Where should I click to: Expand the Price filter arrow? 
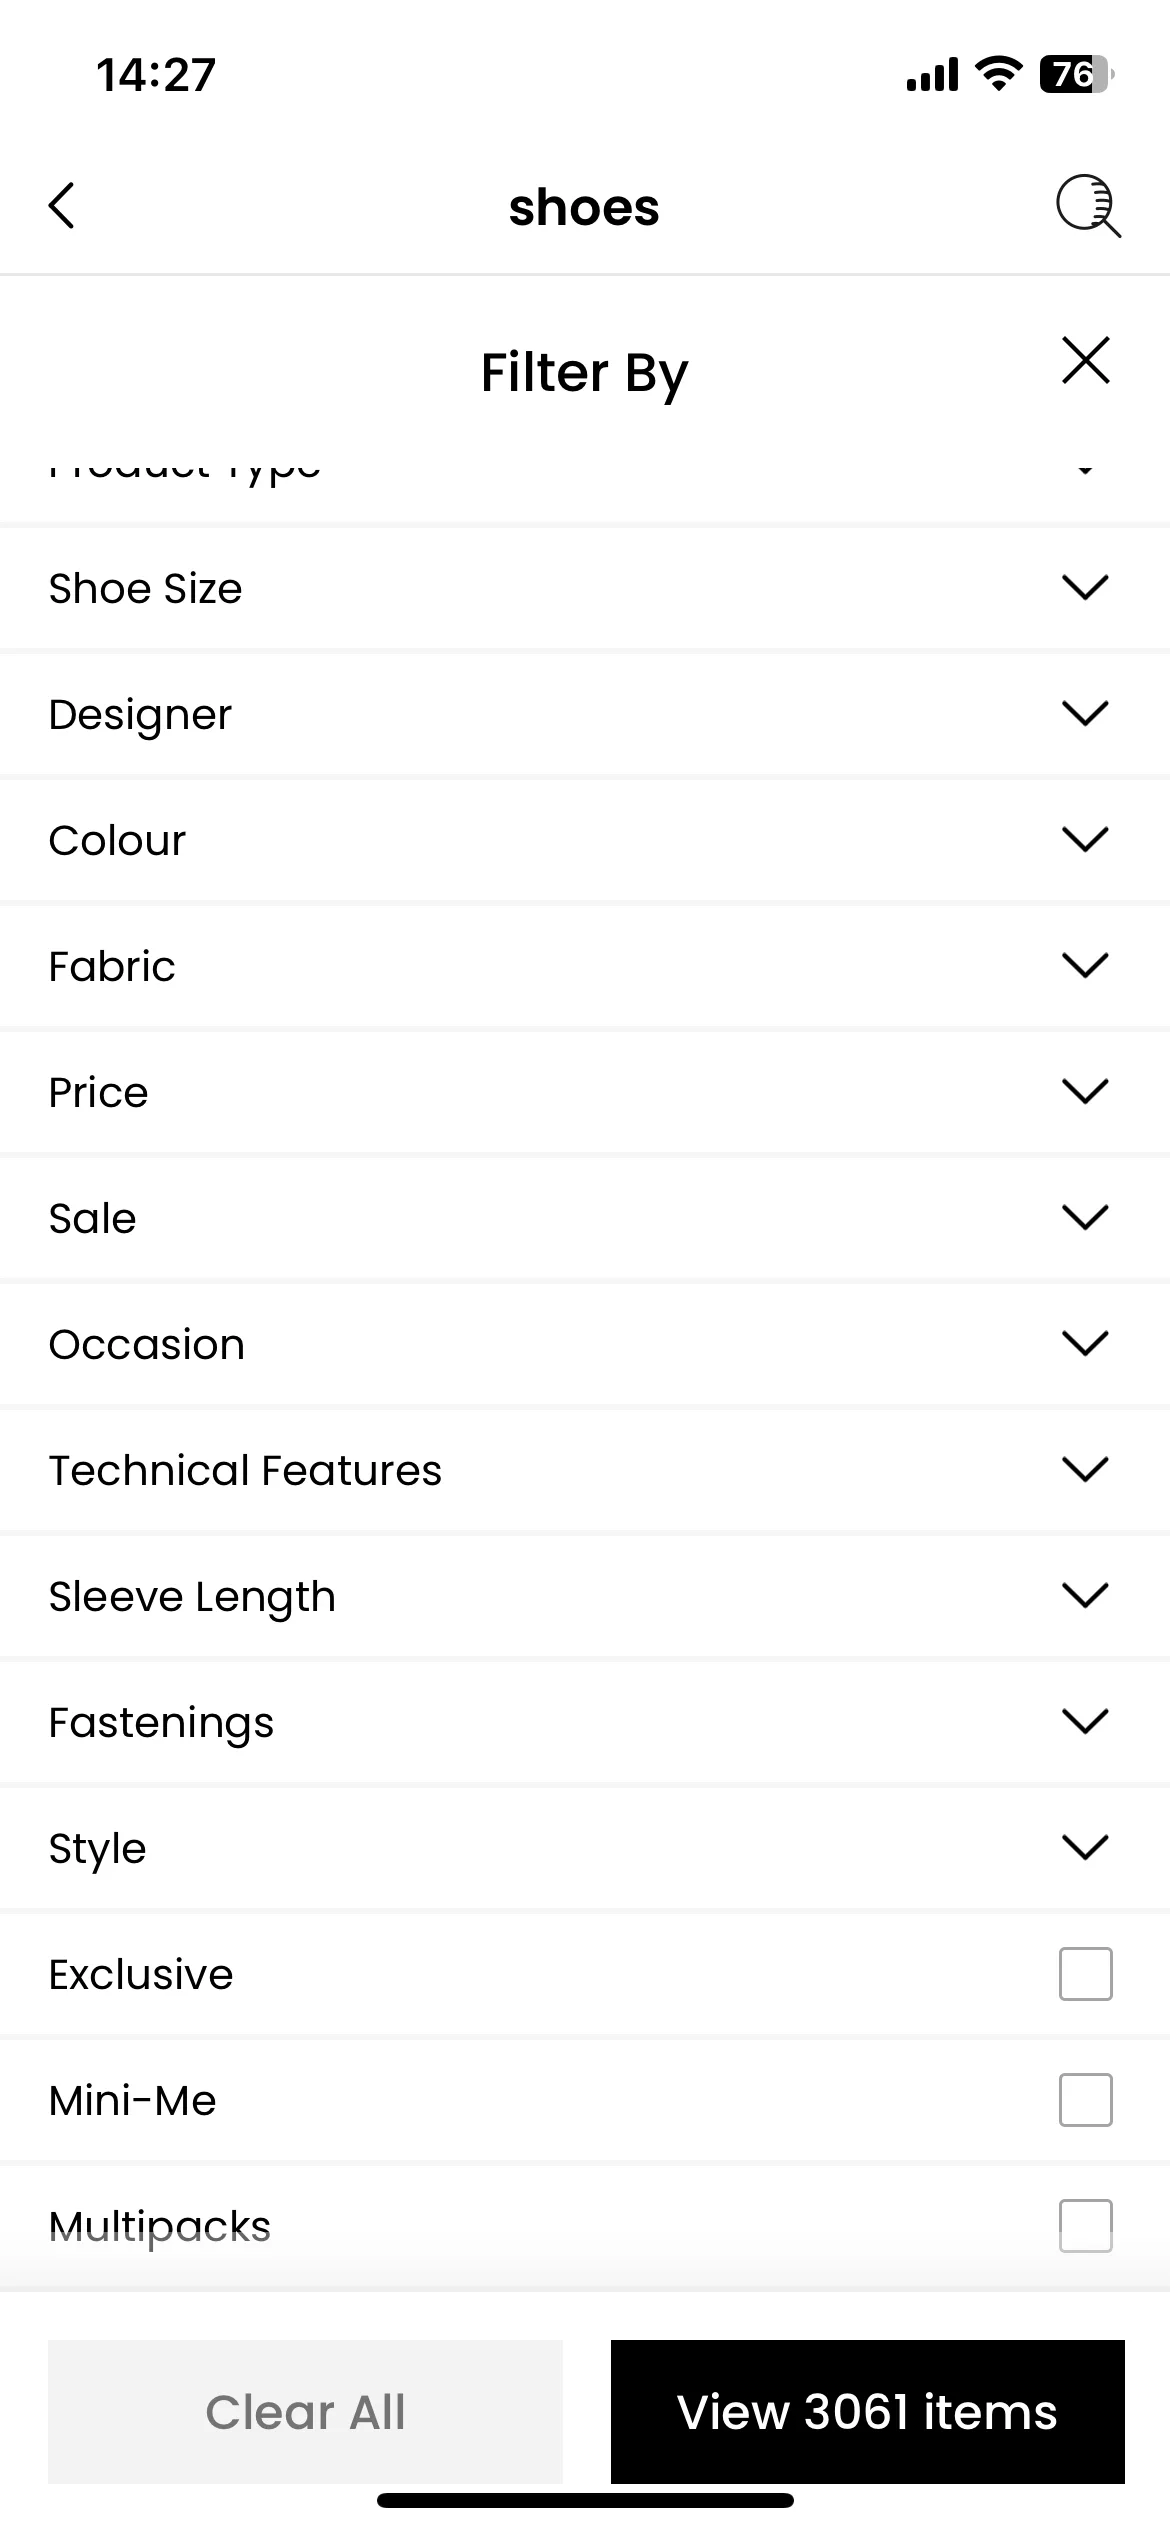(1086, 1091)
